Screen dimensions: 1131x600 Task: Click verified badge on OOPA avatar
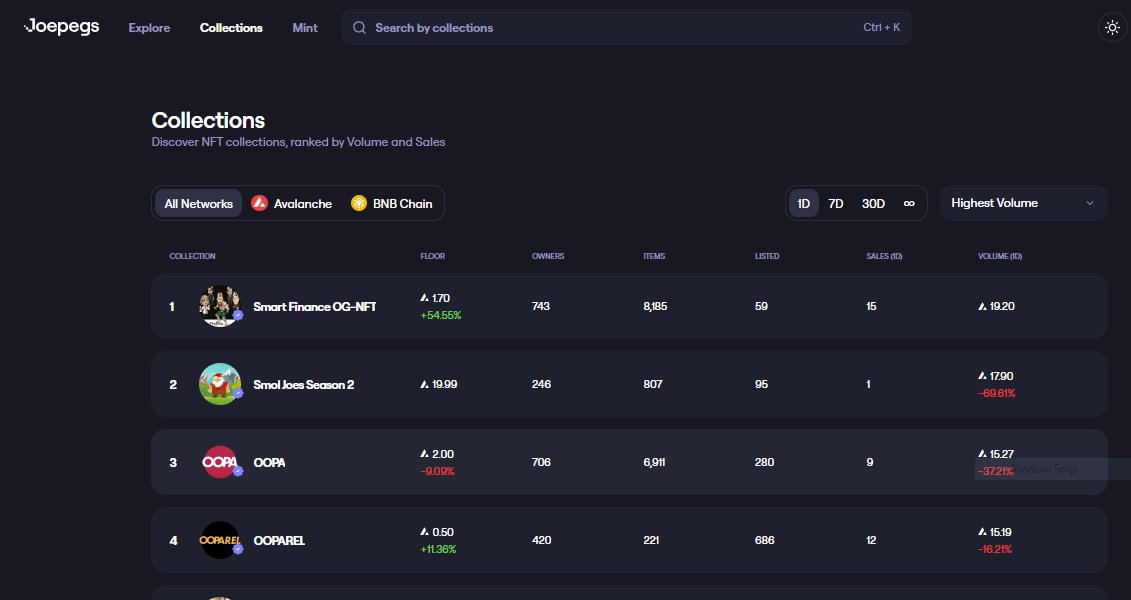(237, 471)
